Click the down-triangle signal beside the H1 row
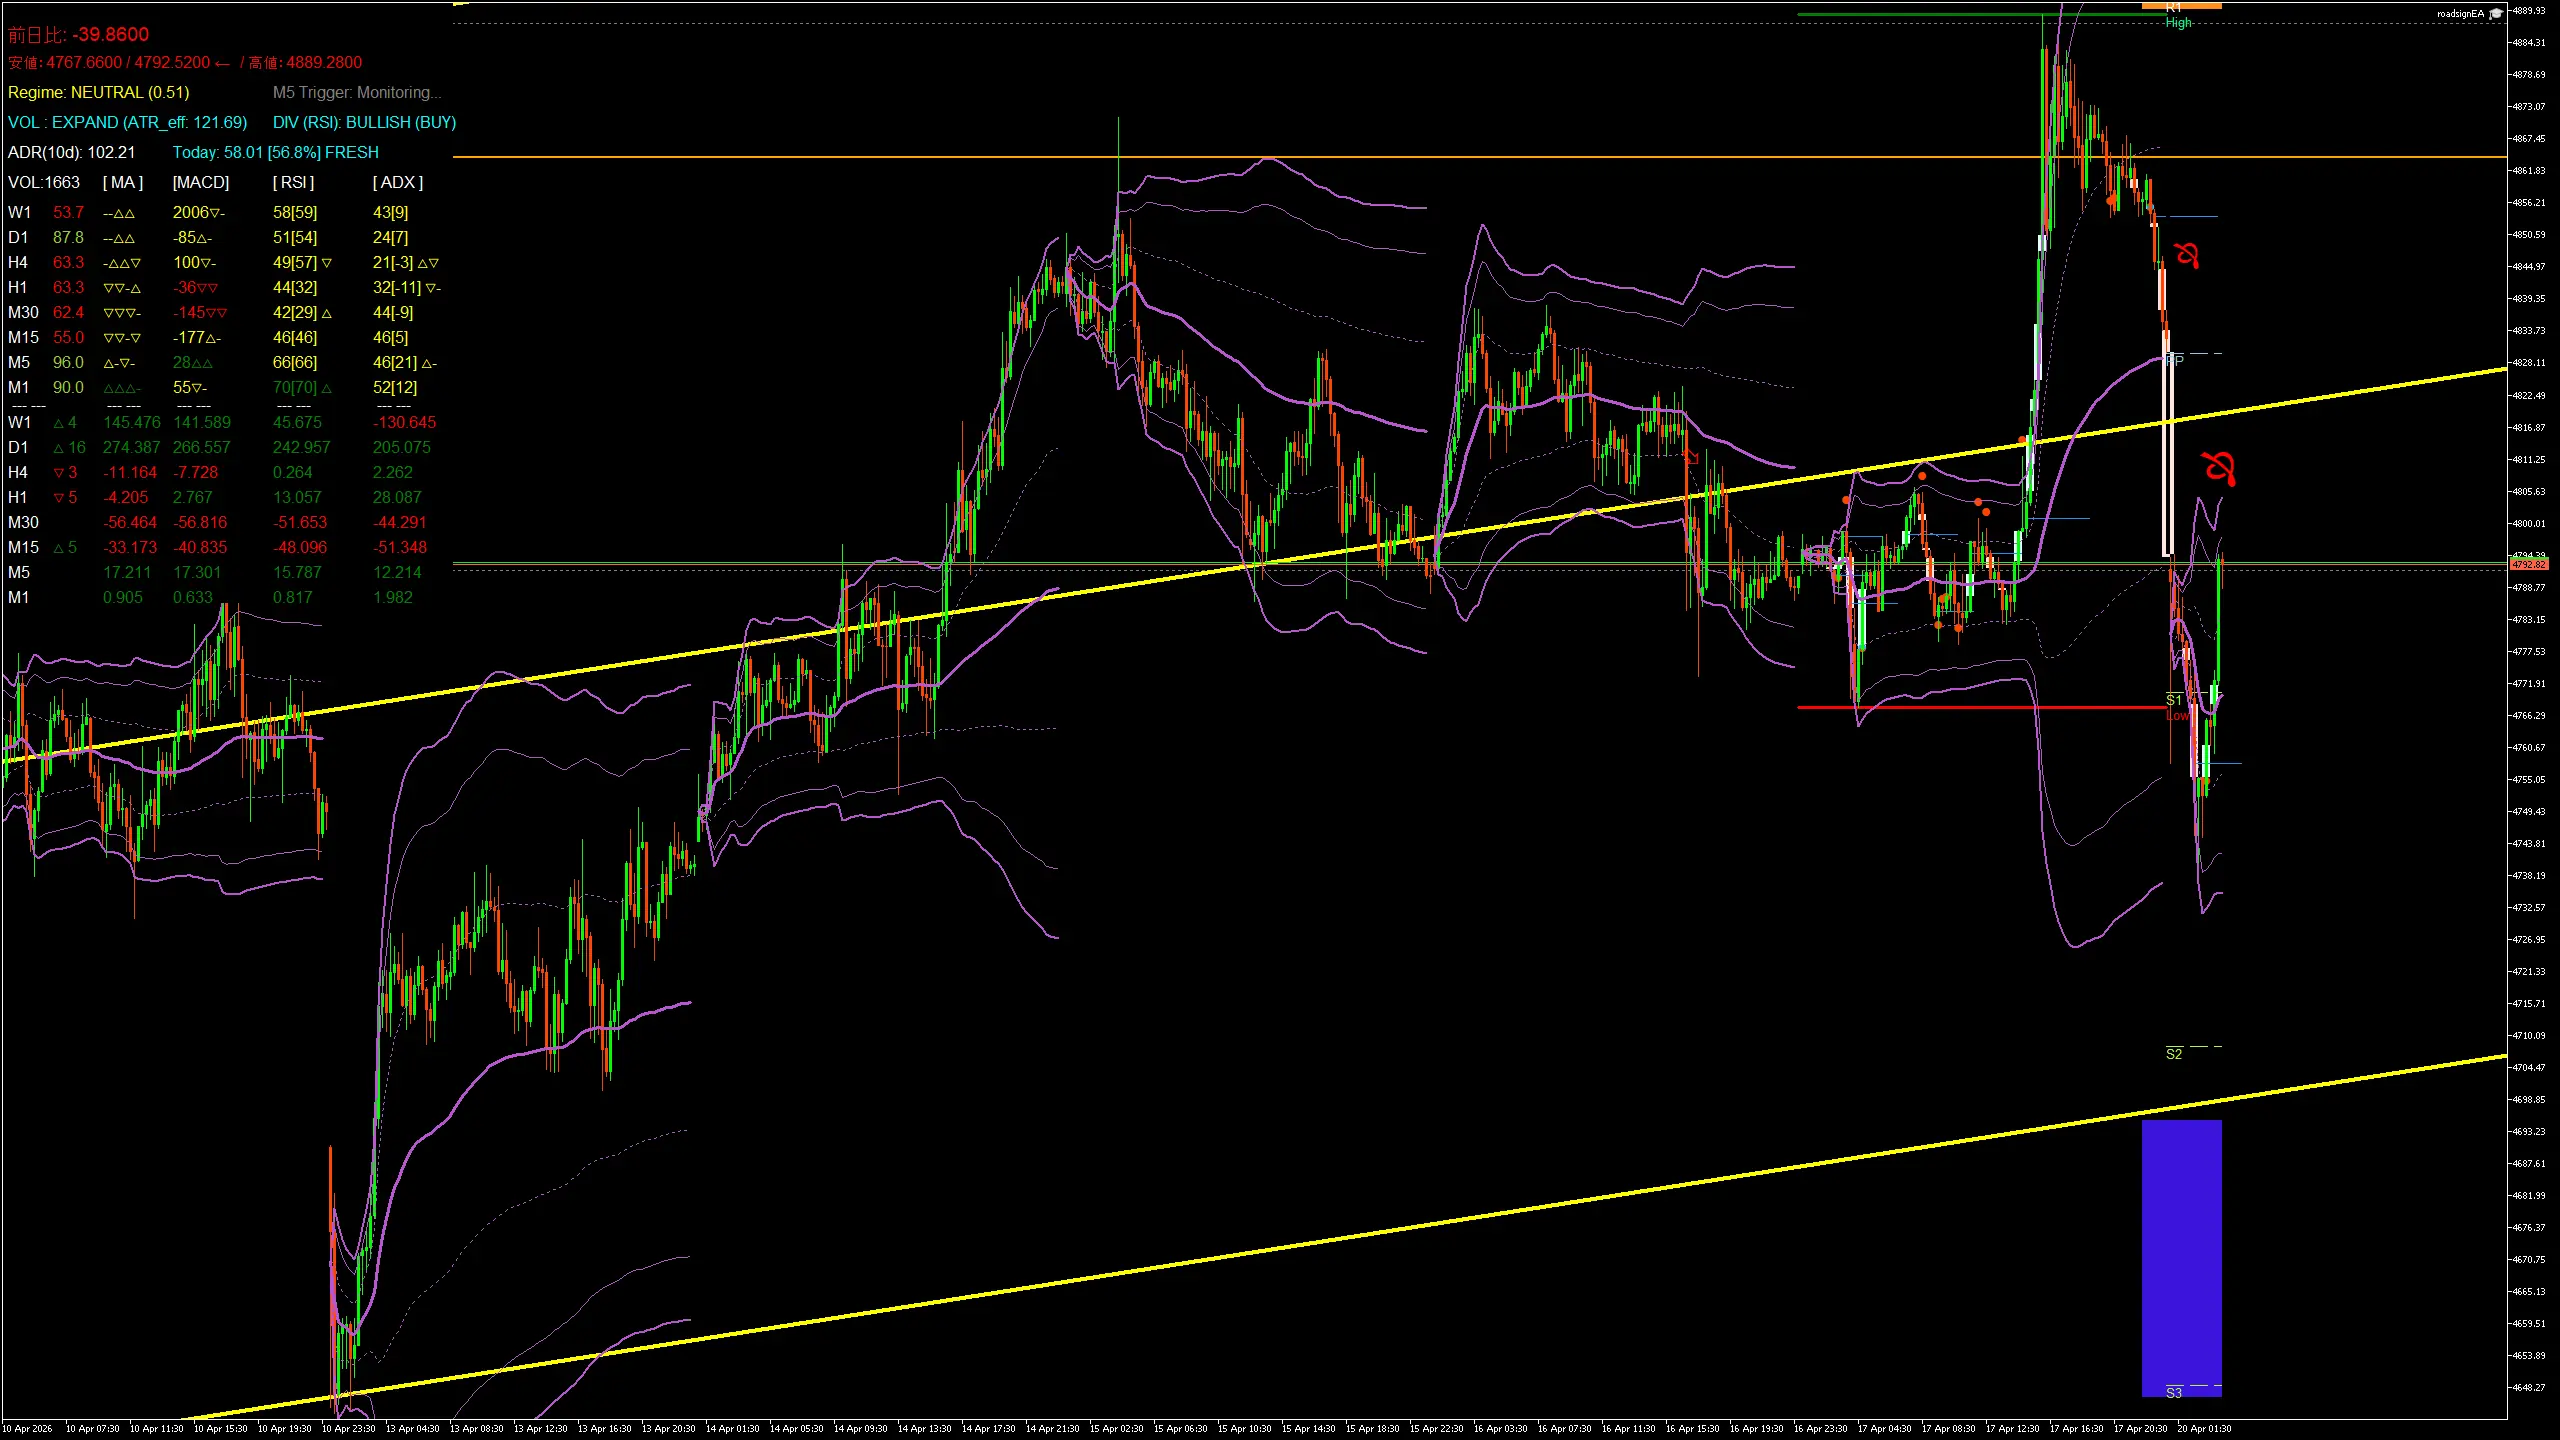The height and width of the screenshot is (1440, 2560). (x=58, y=497)
